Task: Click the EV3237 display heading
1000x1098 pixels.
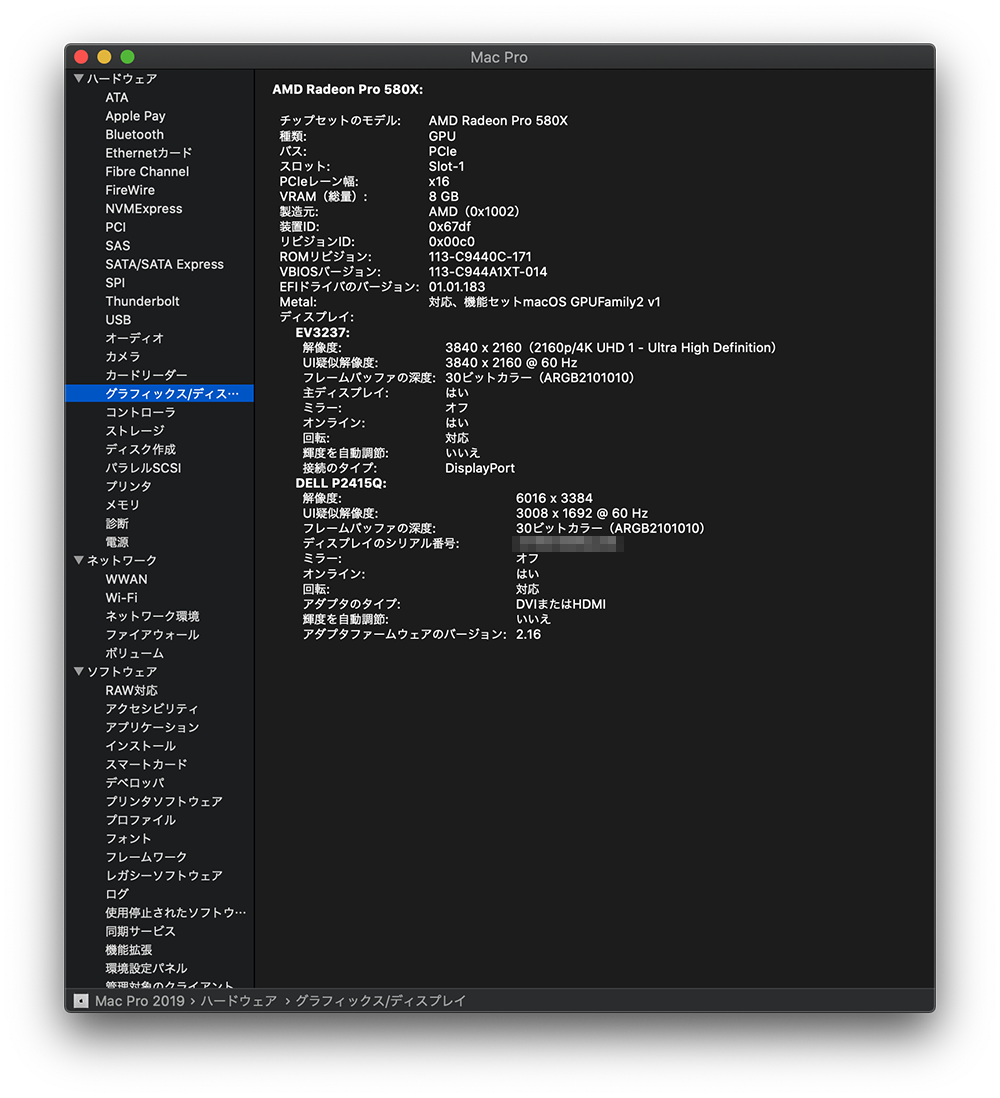Action: [322, 333]
